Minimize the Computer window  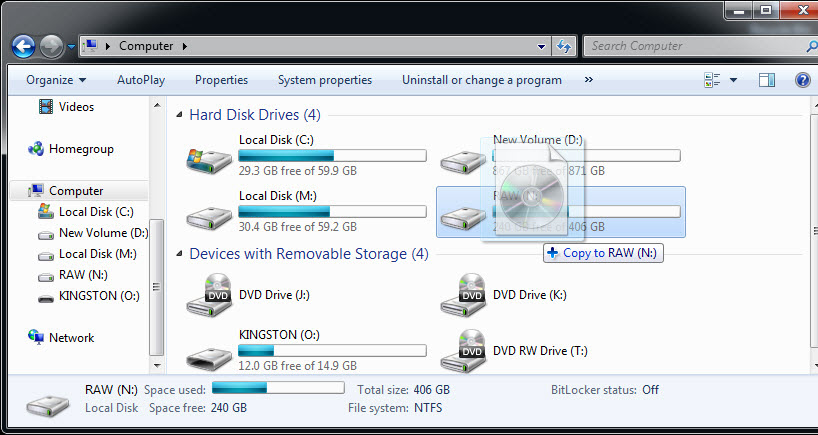(740, 9)
